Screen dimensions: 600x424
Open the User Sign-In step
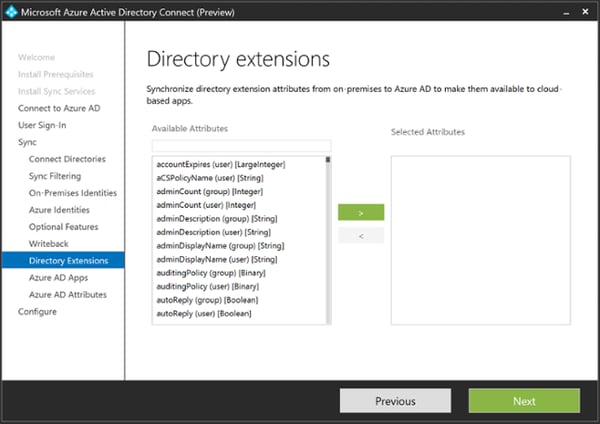[x=42, y=125]
